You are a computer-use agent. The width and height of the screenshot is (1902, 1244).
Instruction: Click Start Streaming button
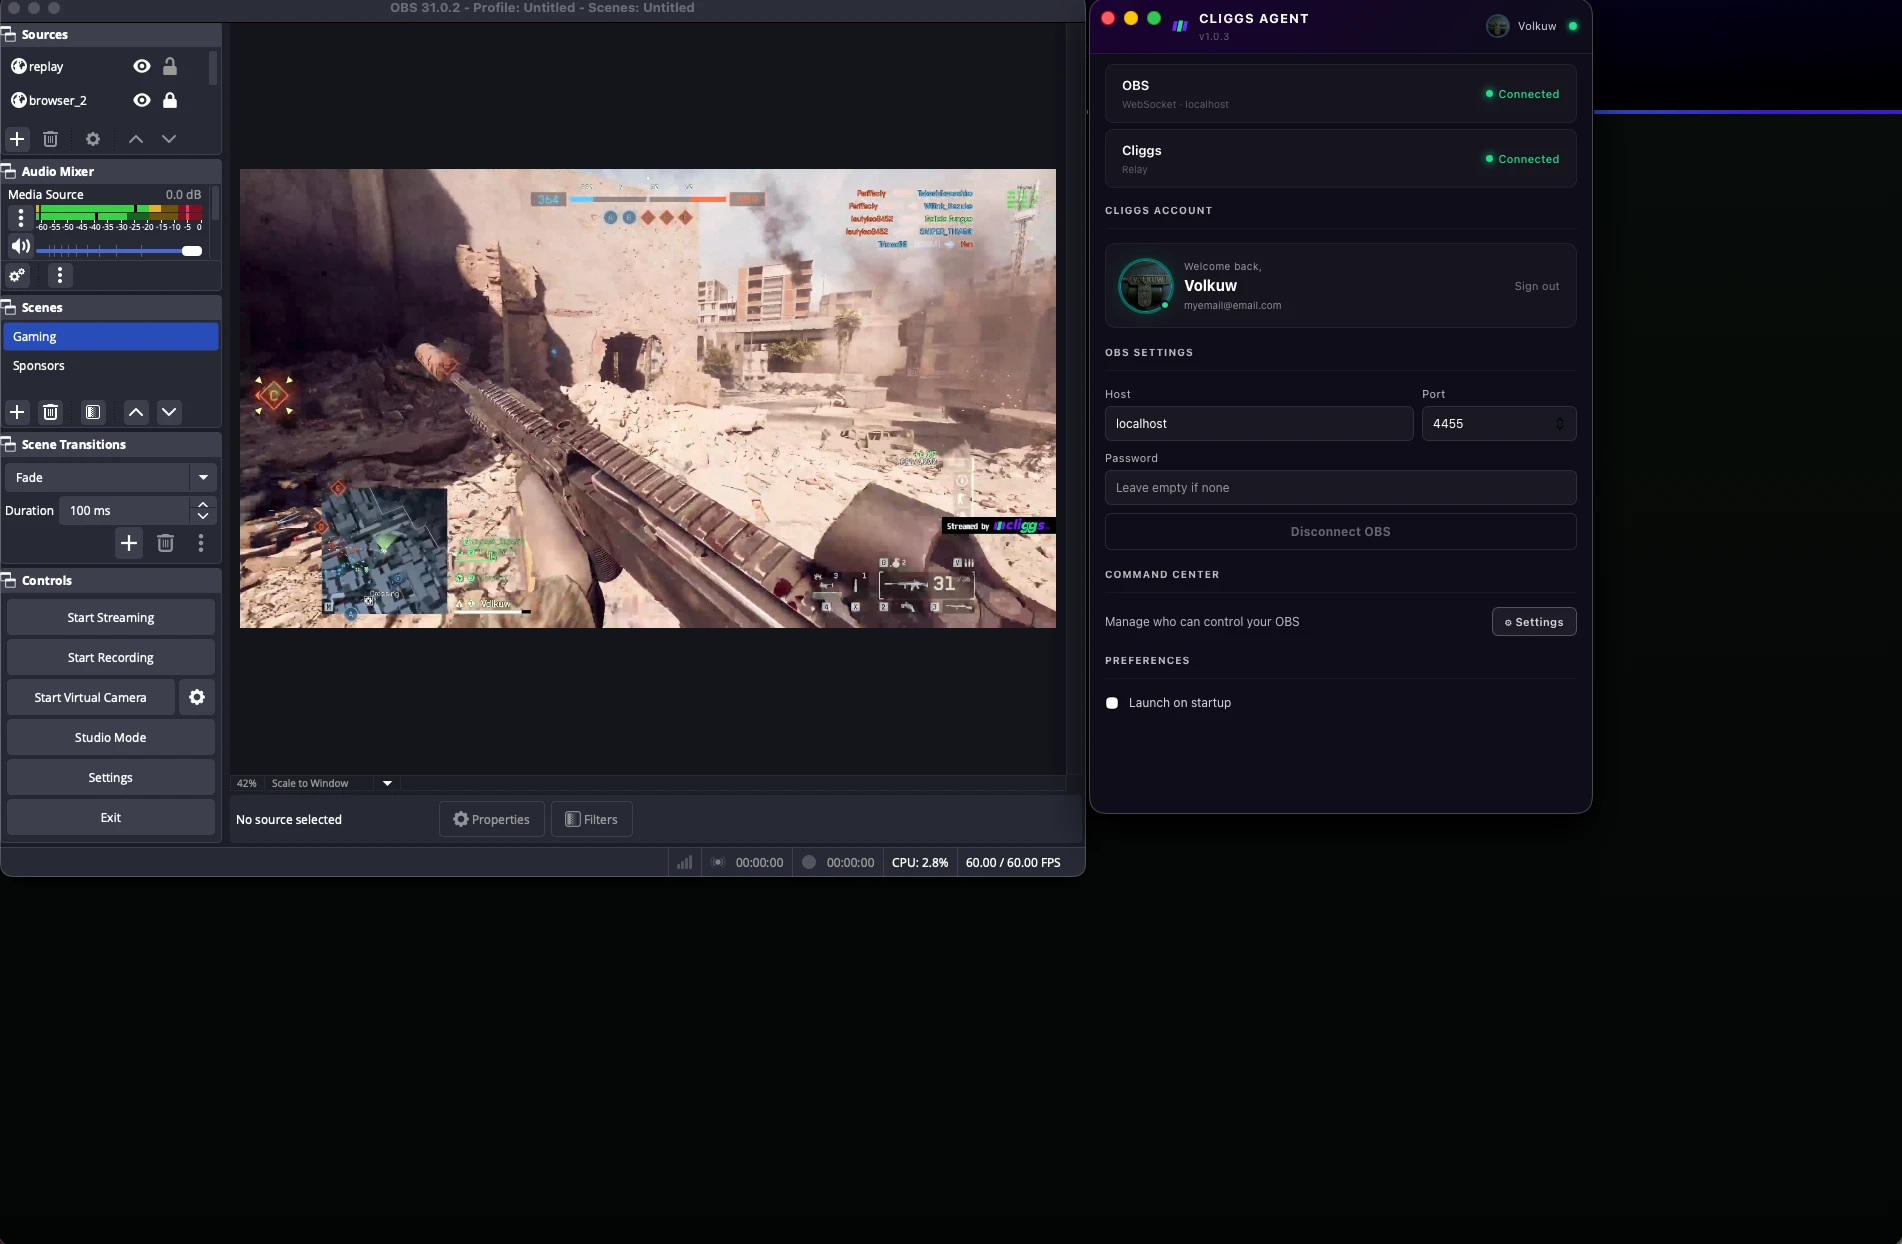coord(111,618)
